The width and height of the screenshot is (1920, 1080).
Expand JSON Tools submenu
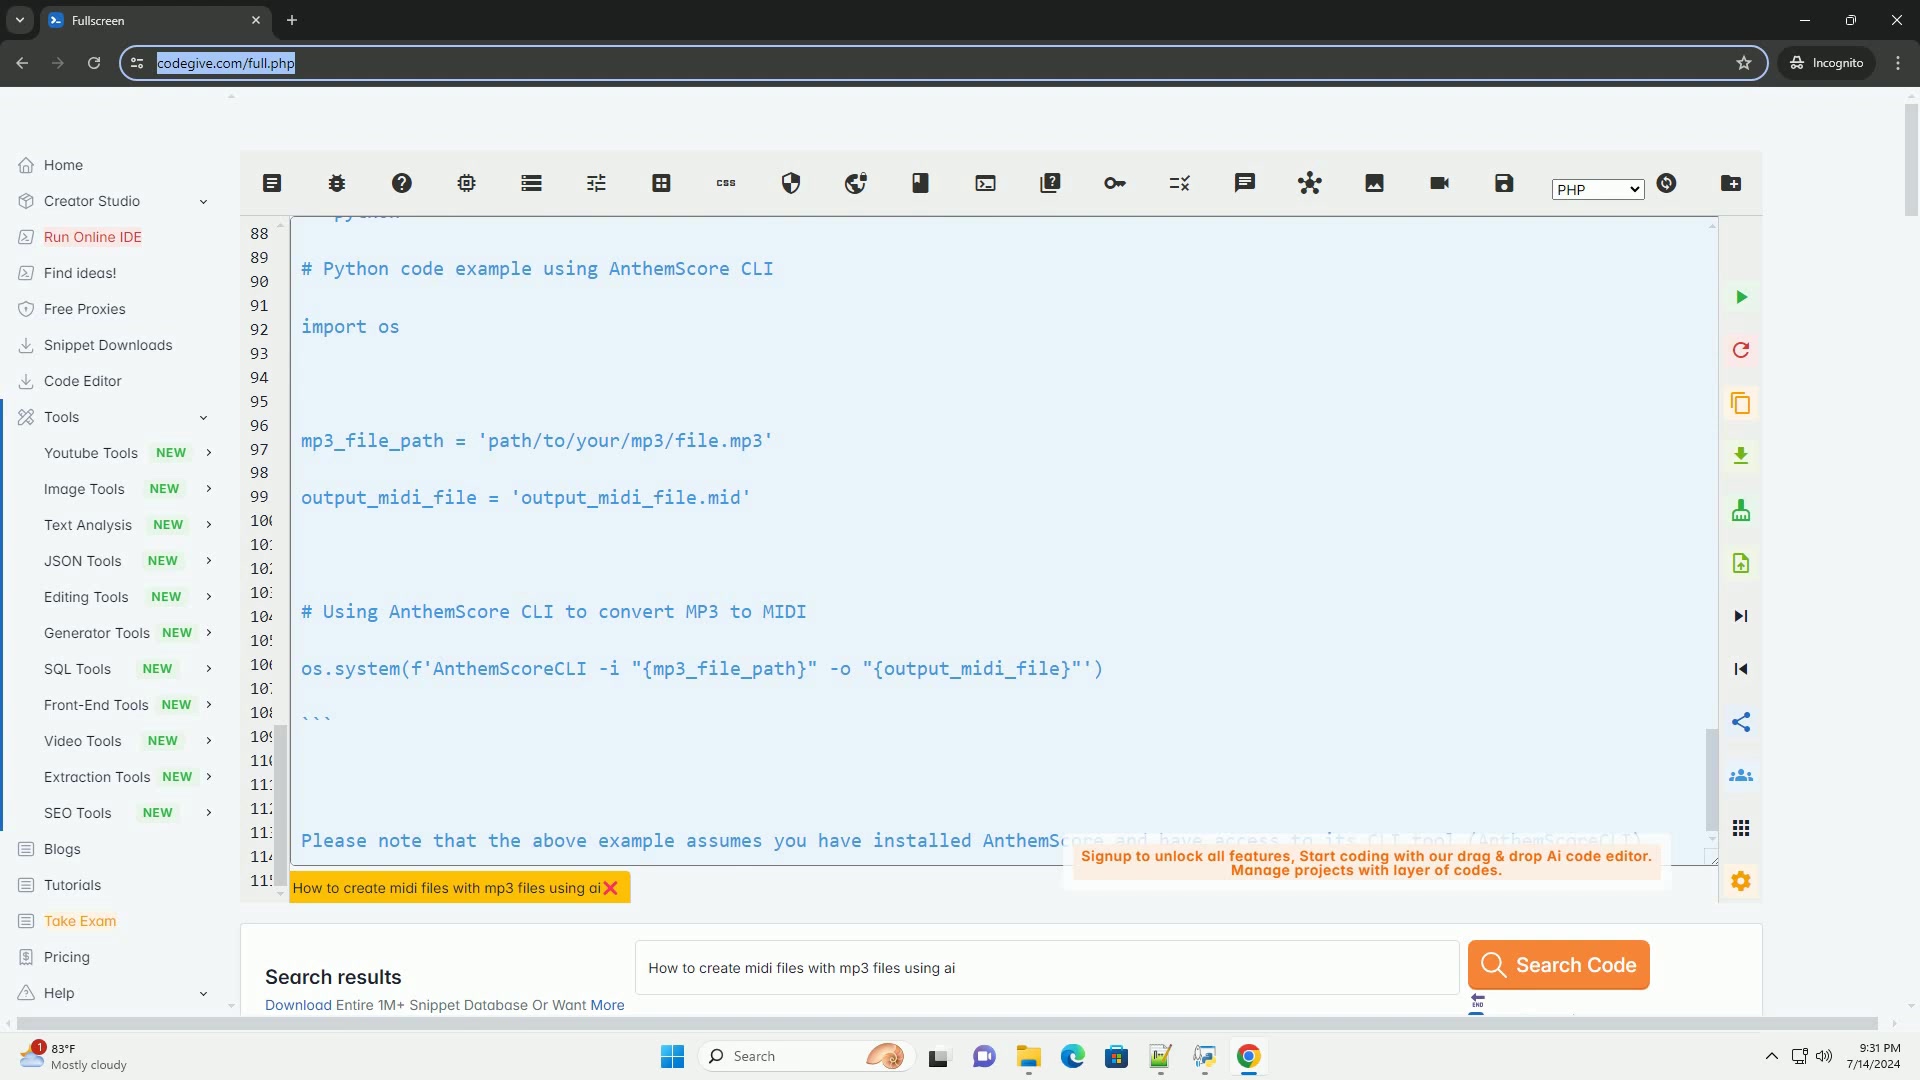[x=128, y=561]
